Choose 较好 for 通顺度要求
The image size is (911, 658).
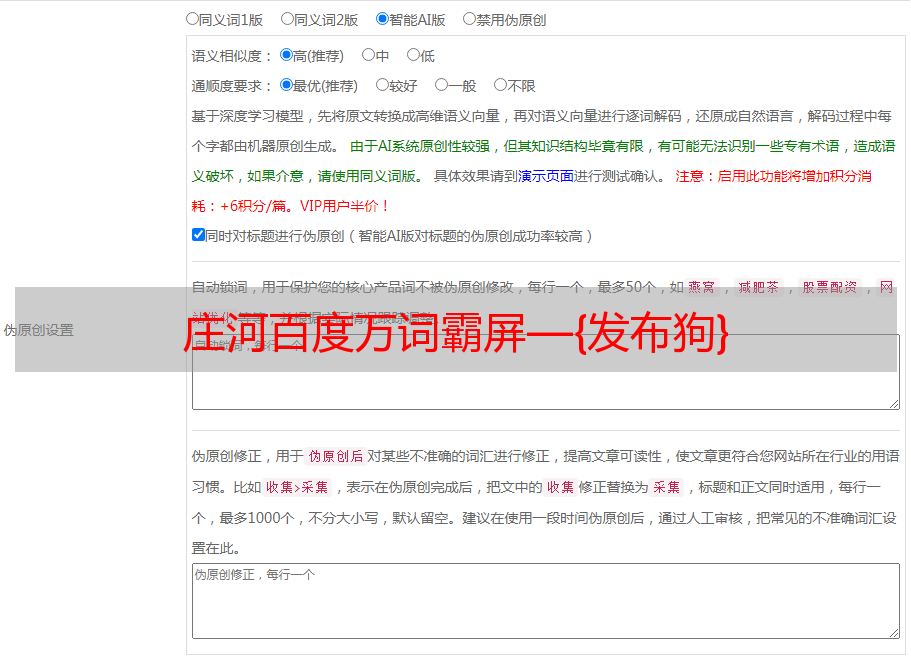[382, 86]
